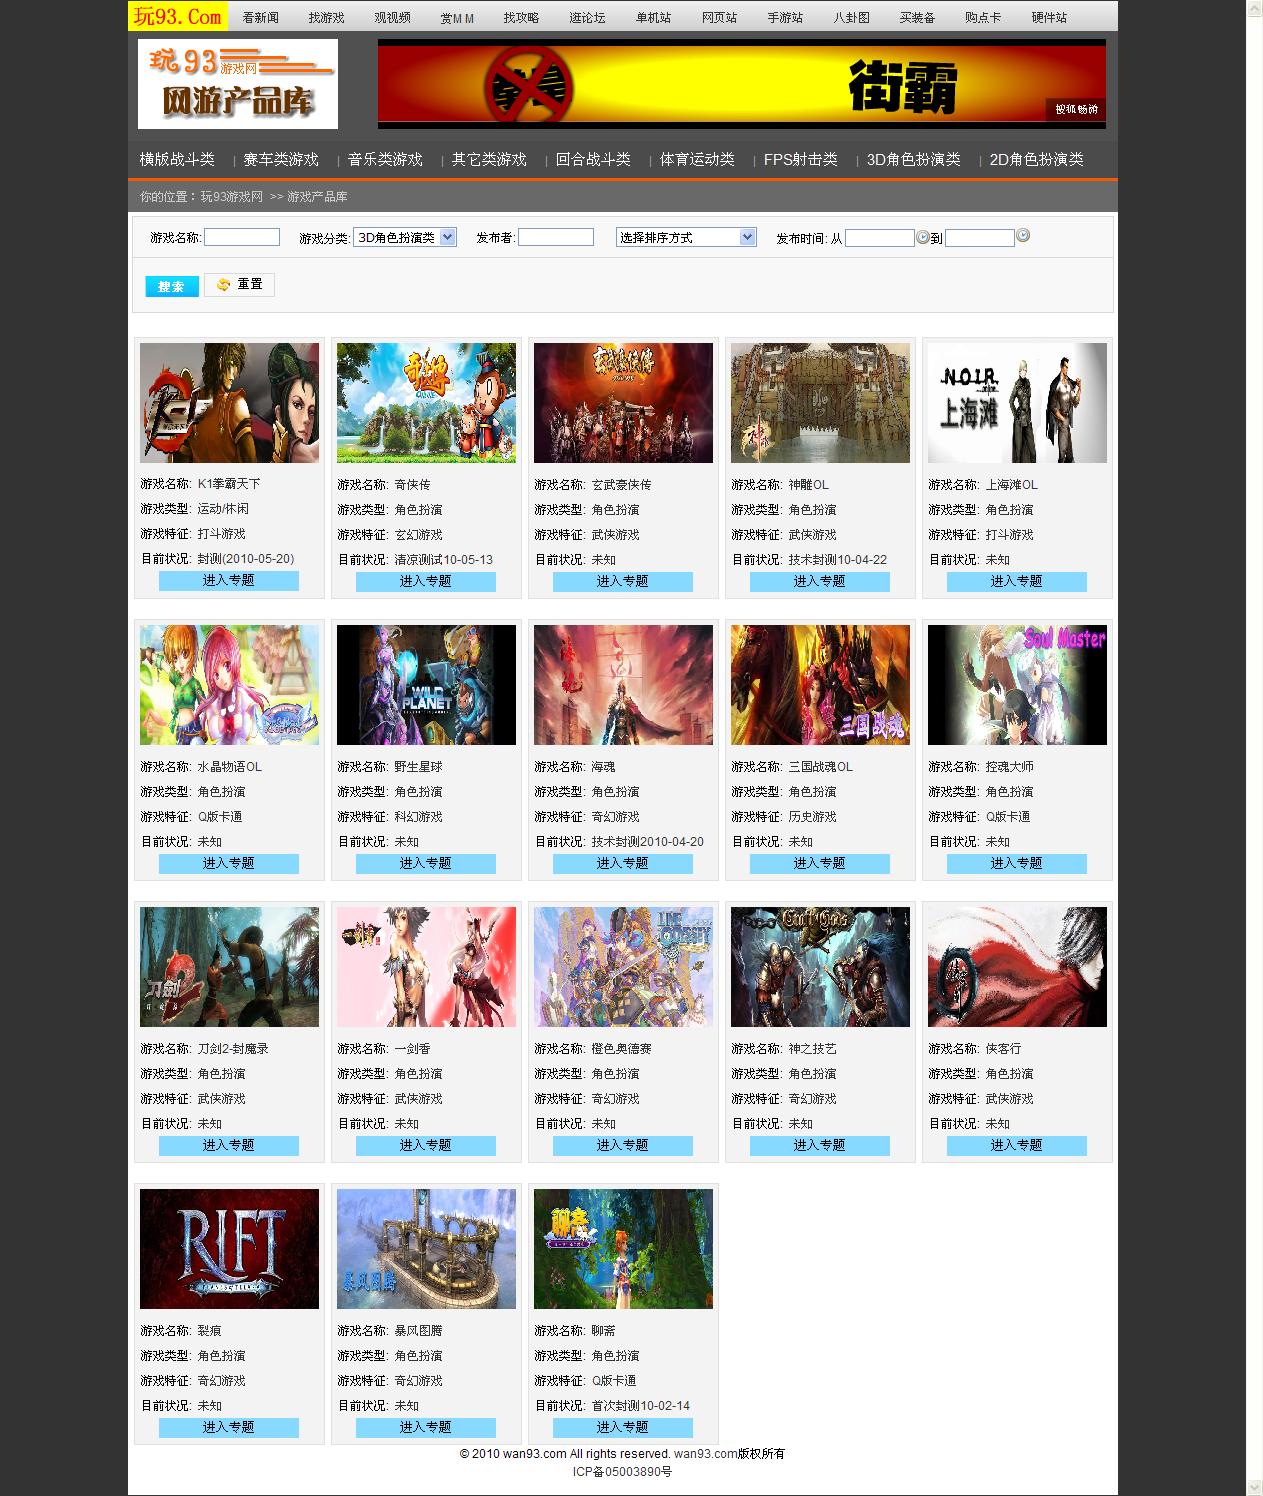
Task: Select the 其它类游戏 category tab
Action: 489,159
